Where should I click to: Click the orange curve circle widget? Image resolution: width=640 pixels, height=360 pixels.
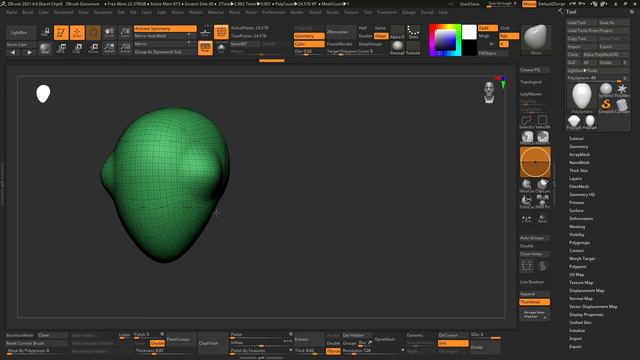535,162
